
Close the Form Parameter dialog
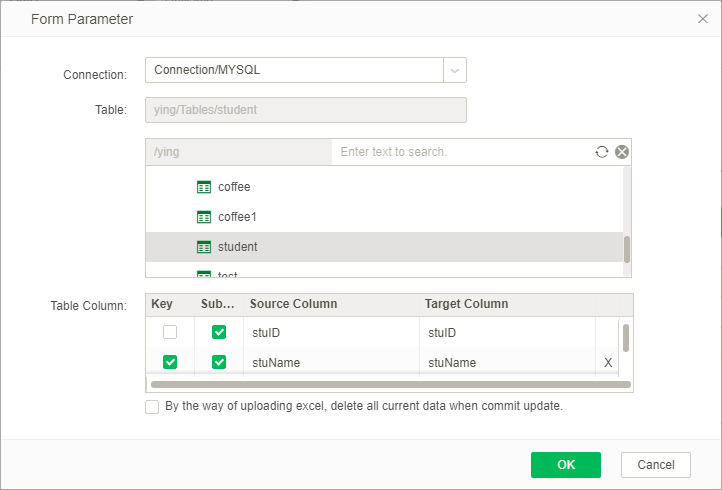(702, 19)
